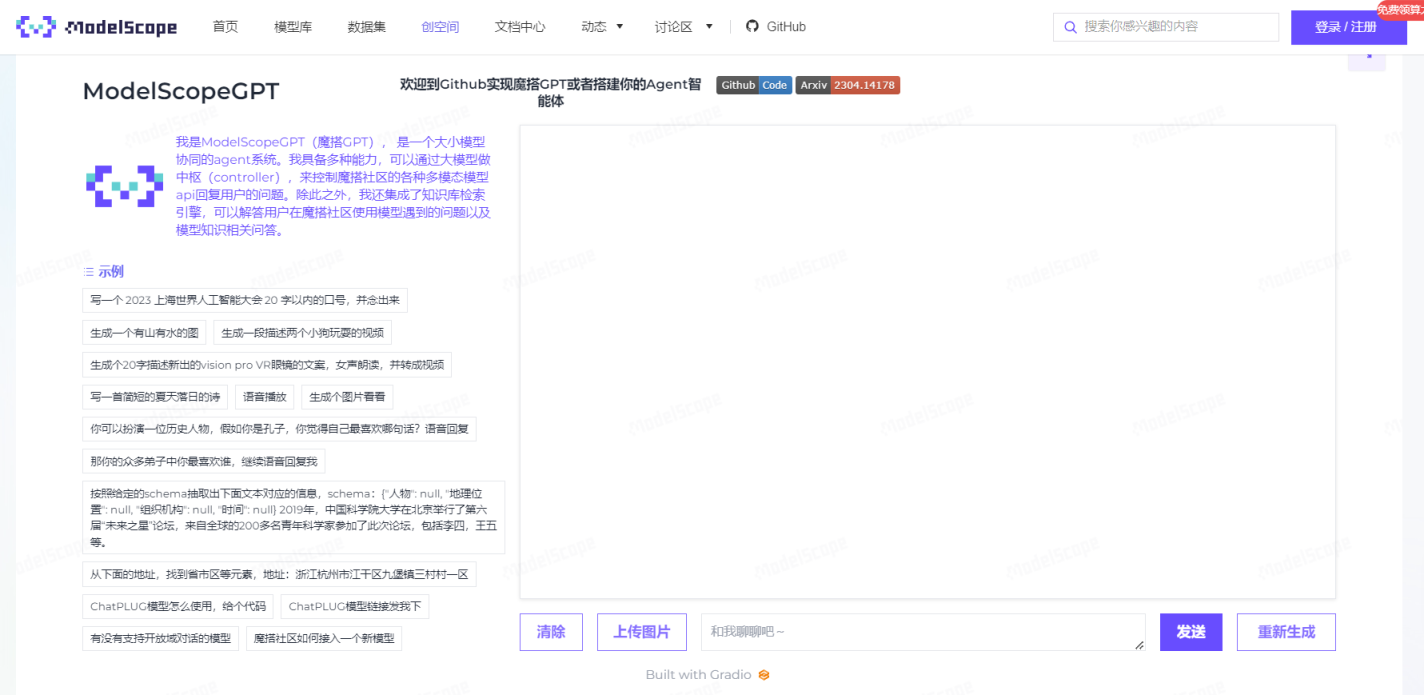Click the GitHub octocat icon

(x=752, y=27)
